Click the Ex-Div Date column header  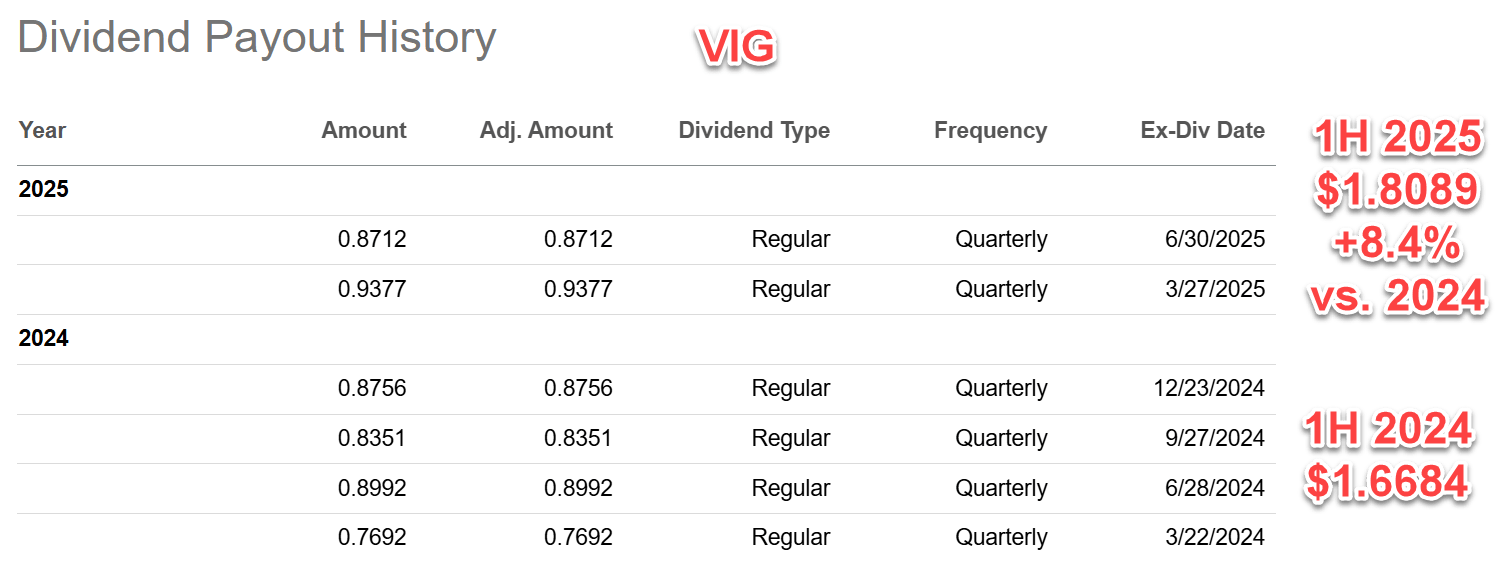pos(1202,130)
